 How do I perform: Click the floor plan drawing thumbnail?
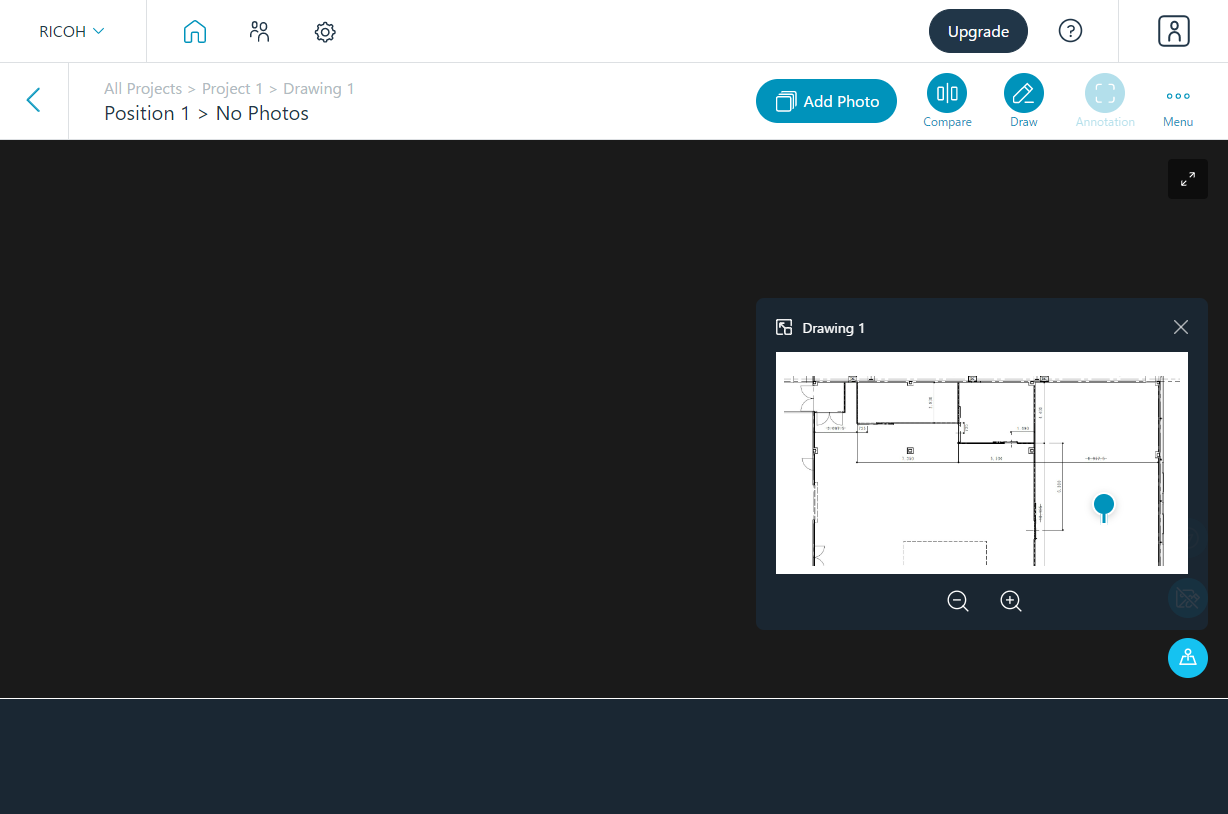982,463
